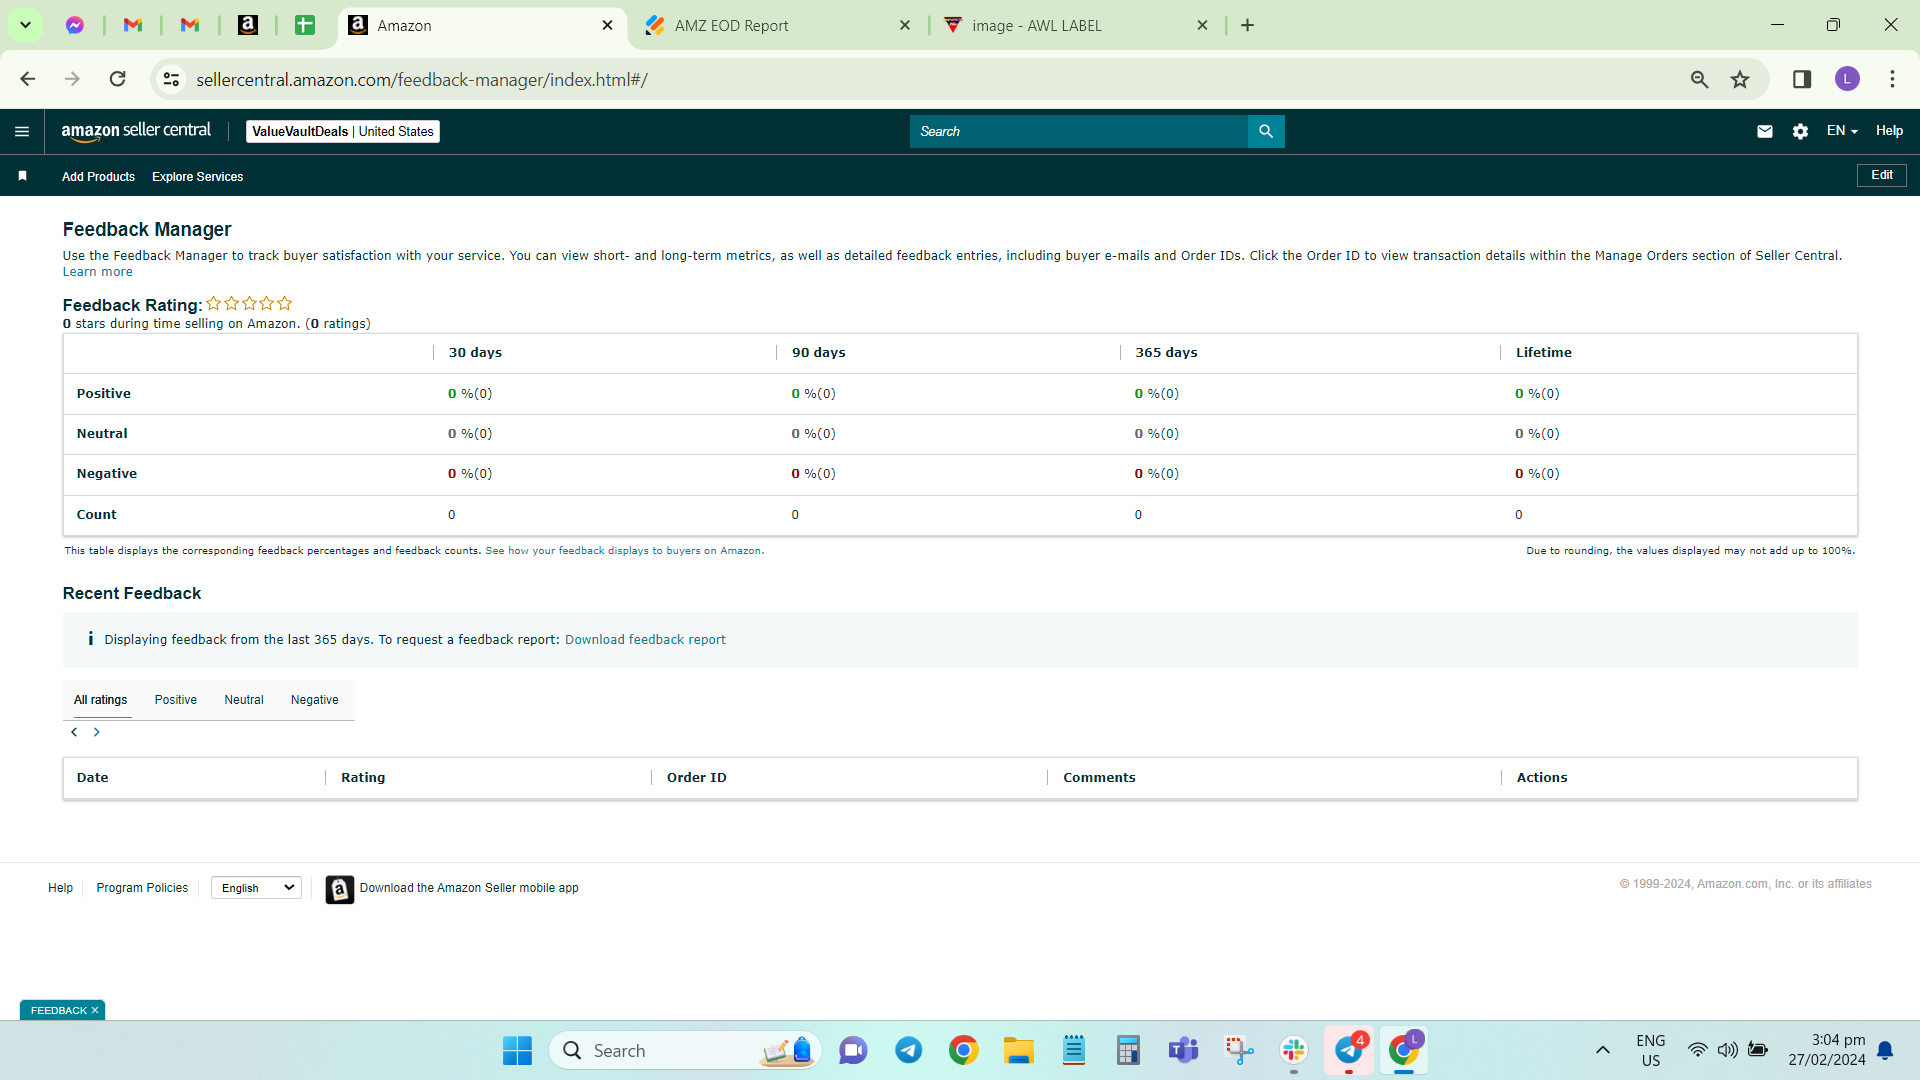Image resolution: width=1920 pixels, height=1080 pixels.
Task: Click the Date column header
Action: tap(93, 778)
